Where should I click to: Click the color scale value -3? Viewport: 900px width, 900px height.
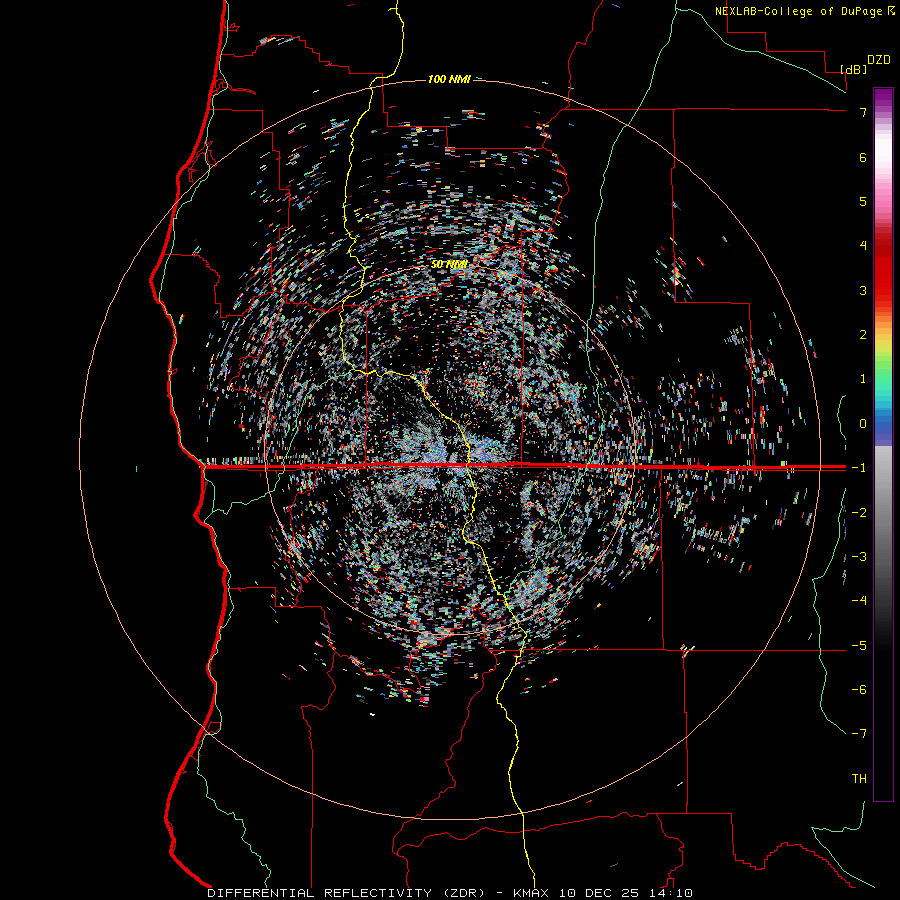click(859, 556)
